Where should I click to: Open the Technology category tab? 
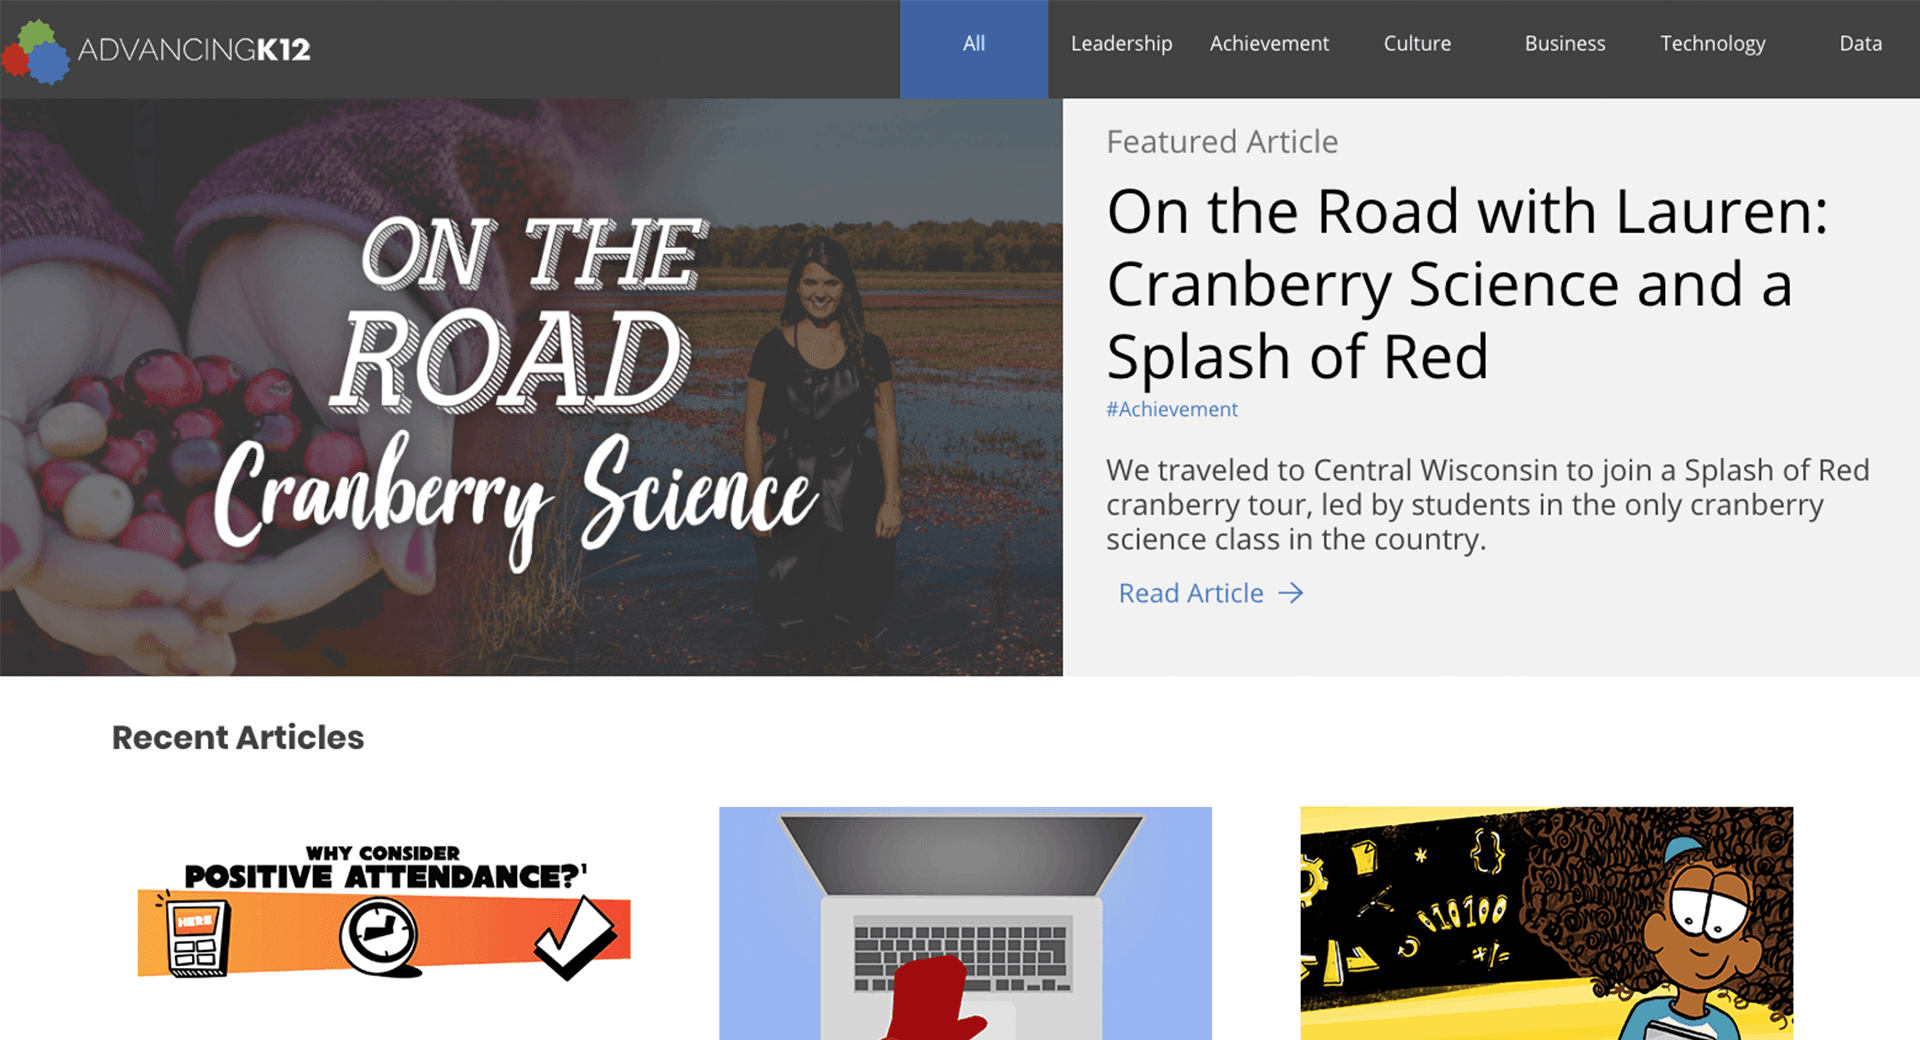pos(1713,44)
